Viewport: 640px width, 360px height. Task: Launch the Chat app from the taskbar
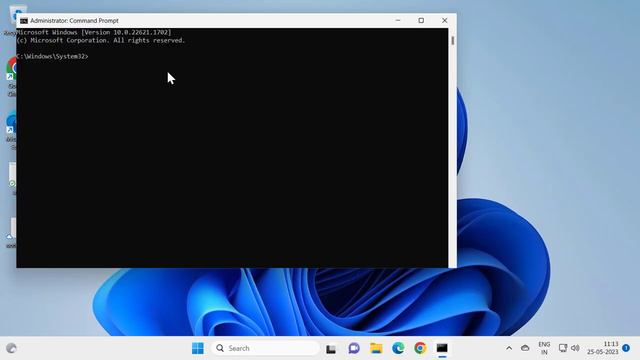tap(354, 348)
